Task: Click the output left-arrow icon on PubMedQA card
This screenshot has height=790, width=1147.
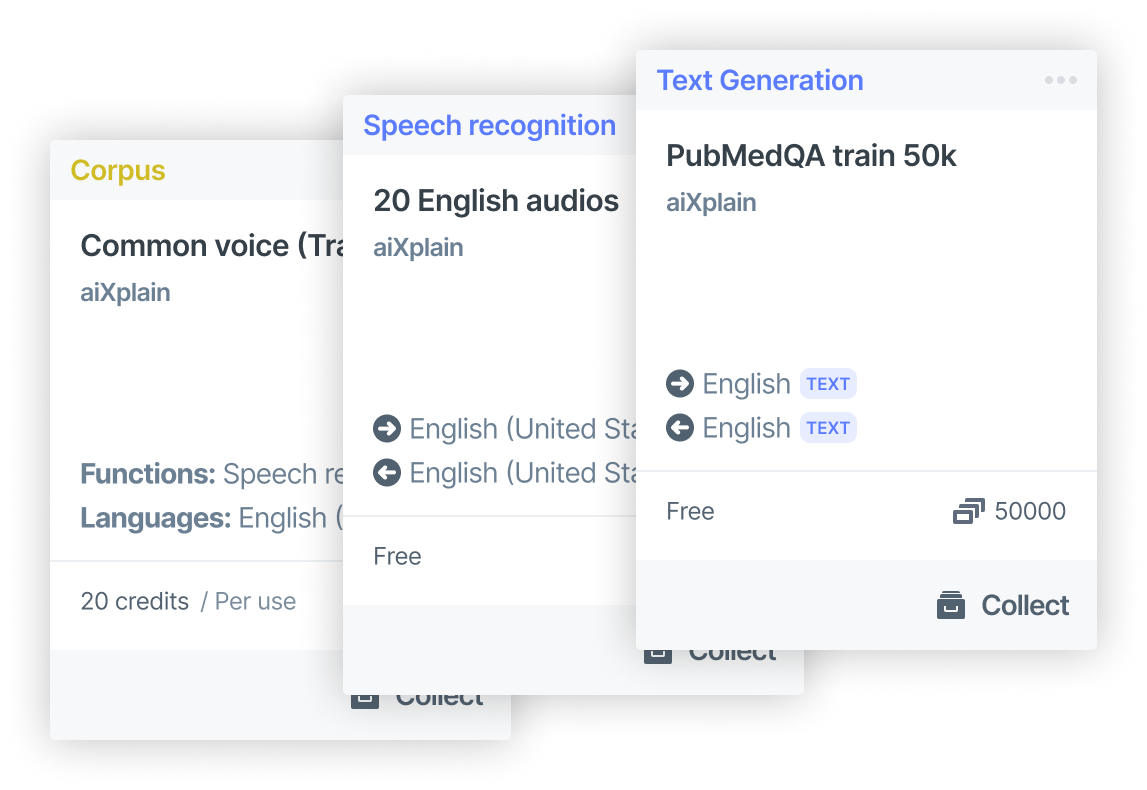Action: pyautogui.click(x=680, y=428)
